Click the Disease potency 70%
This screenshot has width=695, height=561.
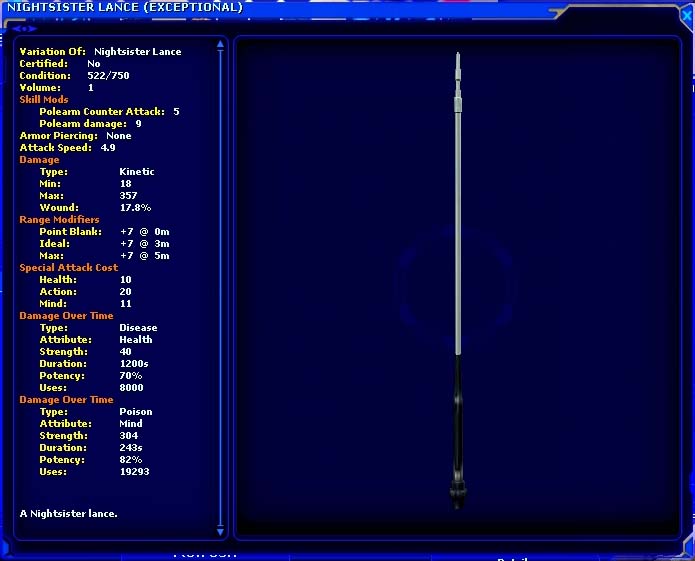click(x=131, y=375)
